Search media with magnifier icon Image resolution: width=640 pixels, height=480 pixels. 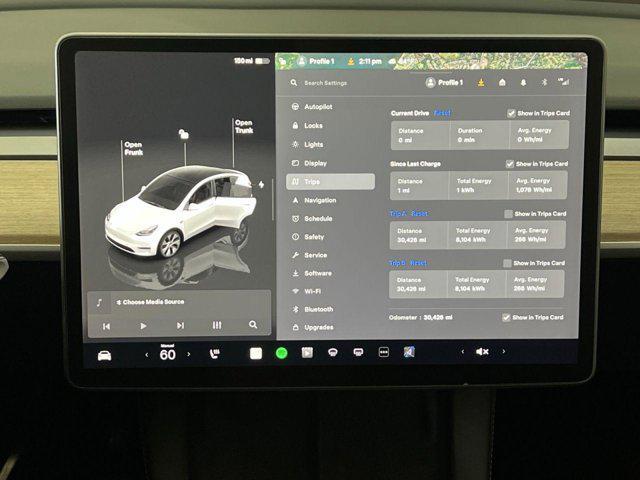point(253,324)
